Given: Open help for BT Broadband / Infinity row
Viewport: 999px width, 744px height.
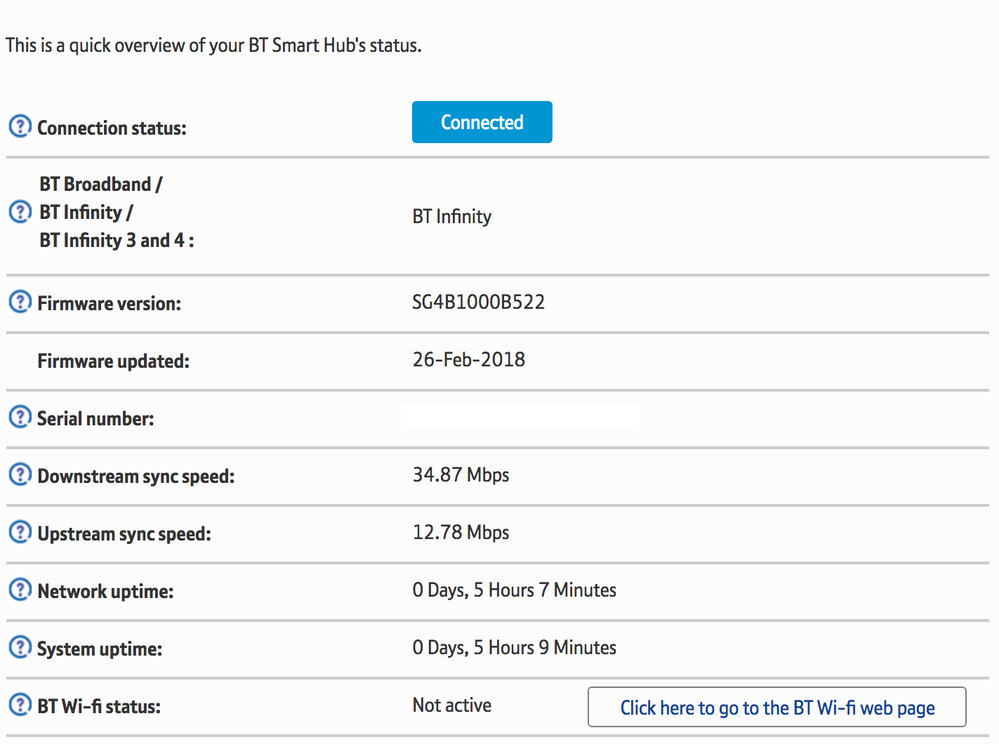Looking at the screenshot, I should (x=20, y=212).
